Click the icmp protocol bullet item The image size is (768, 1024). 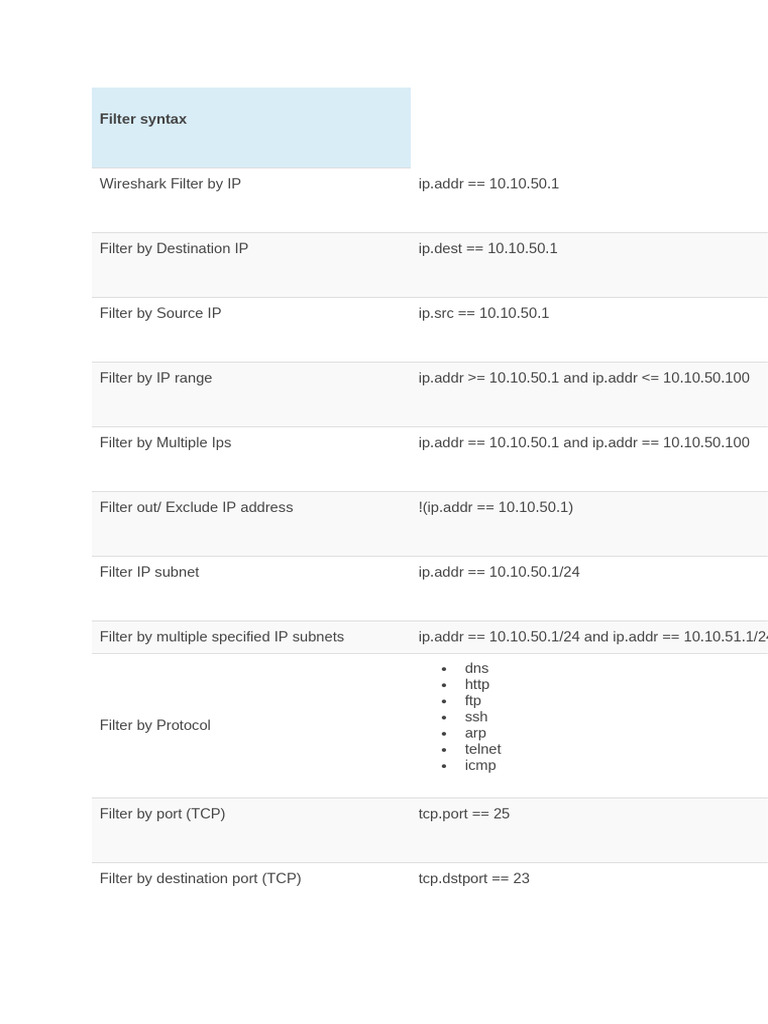480,765
